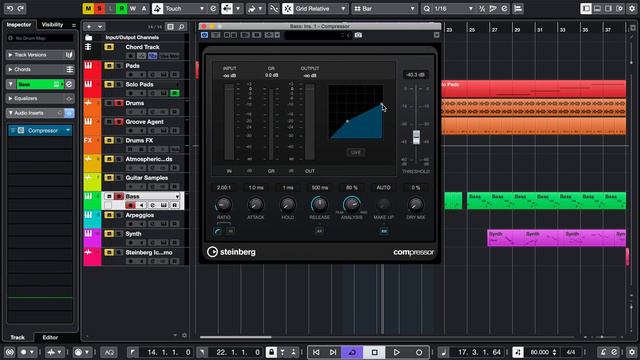Show or hide right zone
Screen dimensions: 640x360
click(609, 8)
